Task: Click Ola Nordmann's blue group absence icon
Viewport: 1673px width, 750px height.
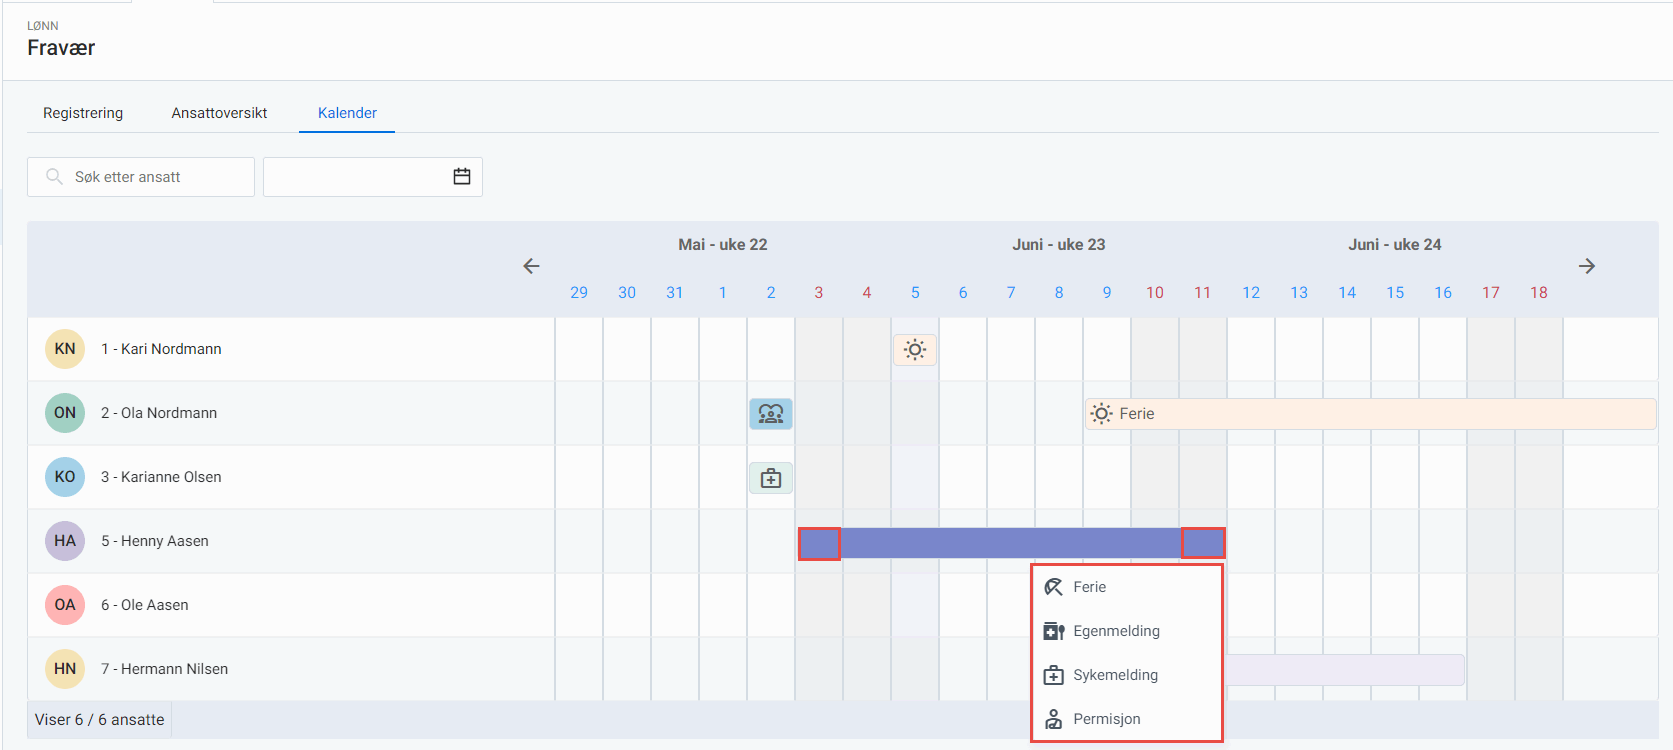Action: [x=771, y=414]
